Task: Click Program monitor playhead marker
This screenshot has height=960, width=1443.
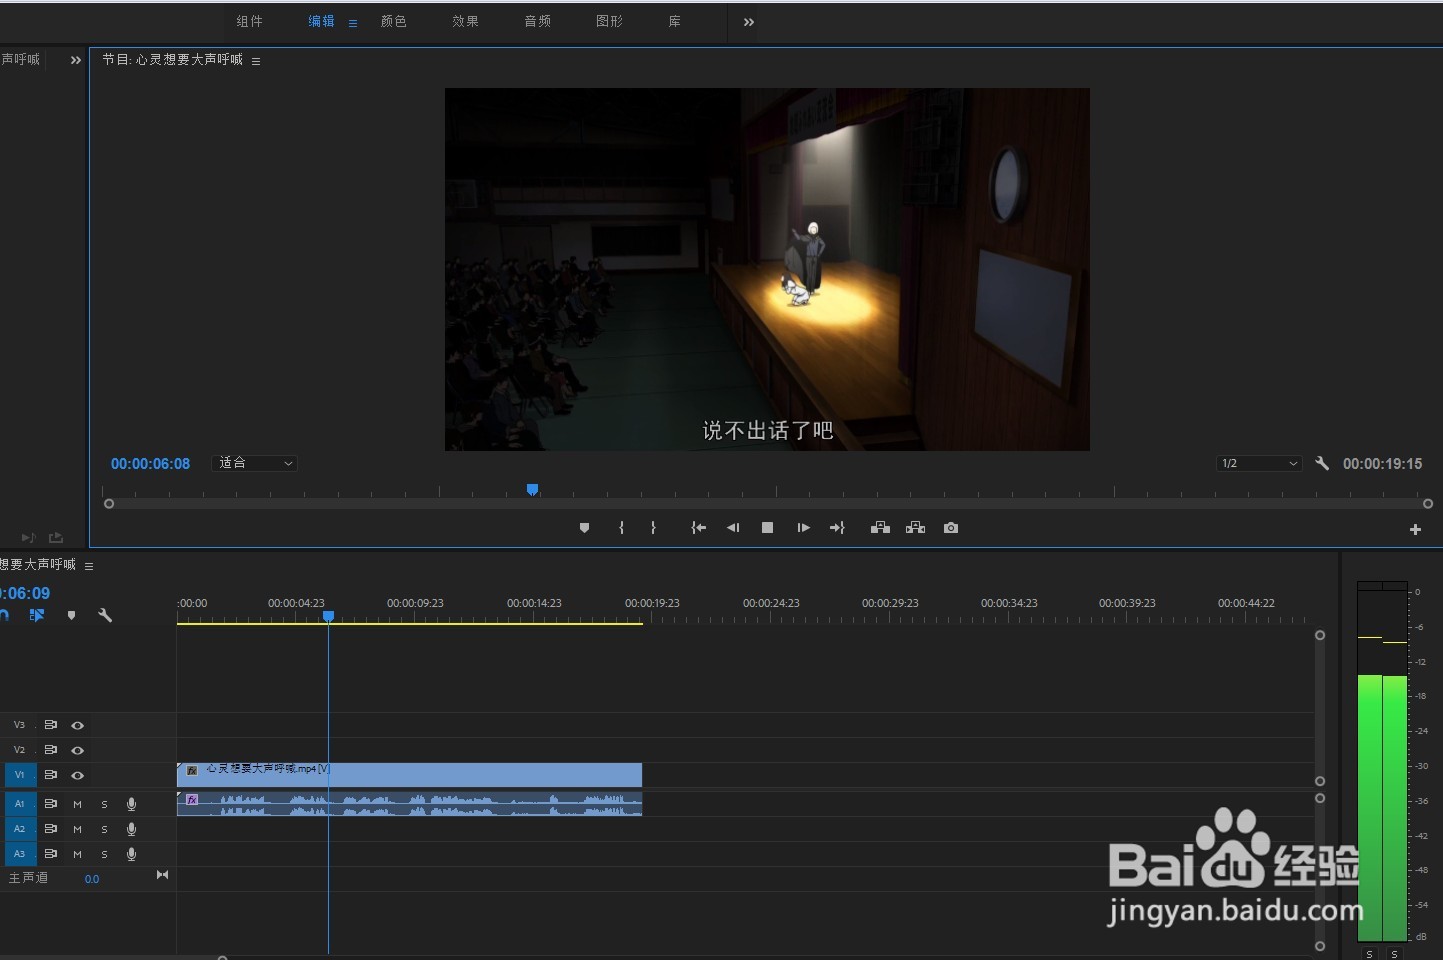Action: tap(533, 489)
